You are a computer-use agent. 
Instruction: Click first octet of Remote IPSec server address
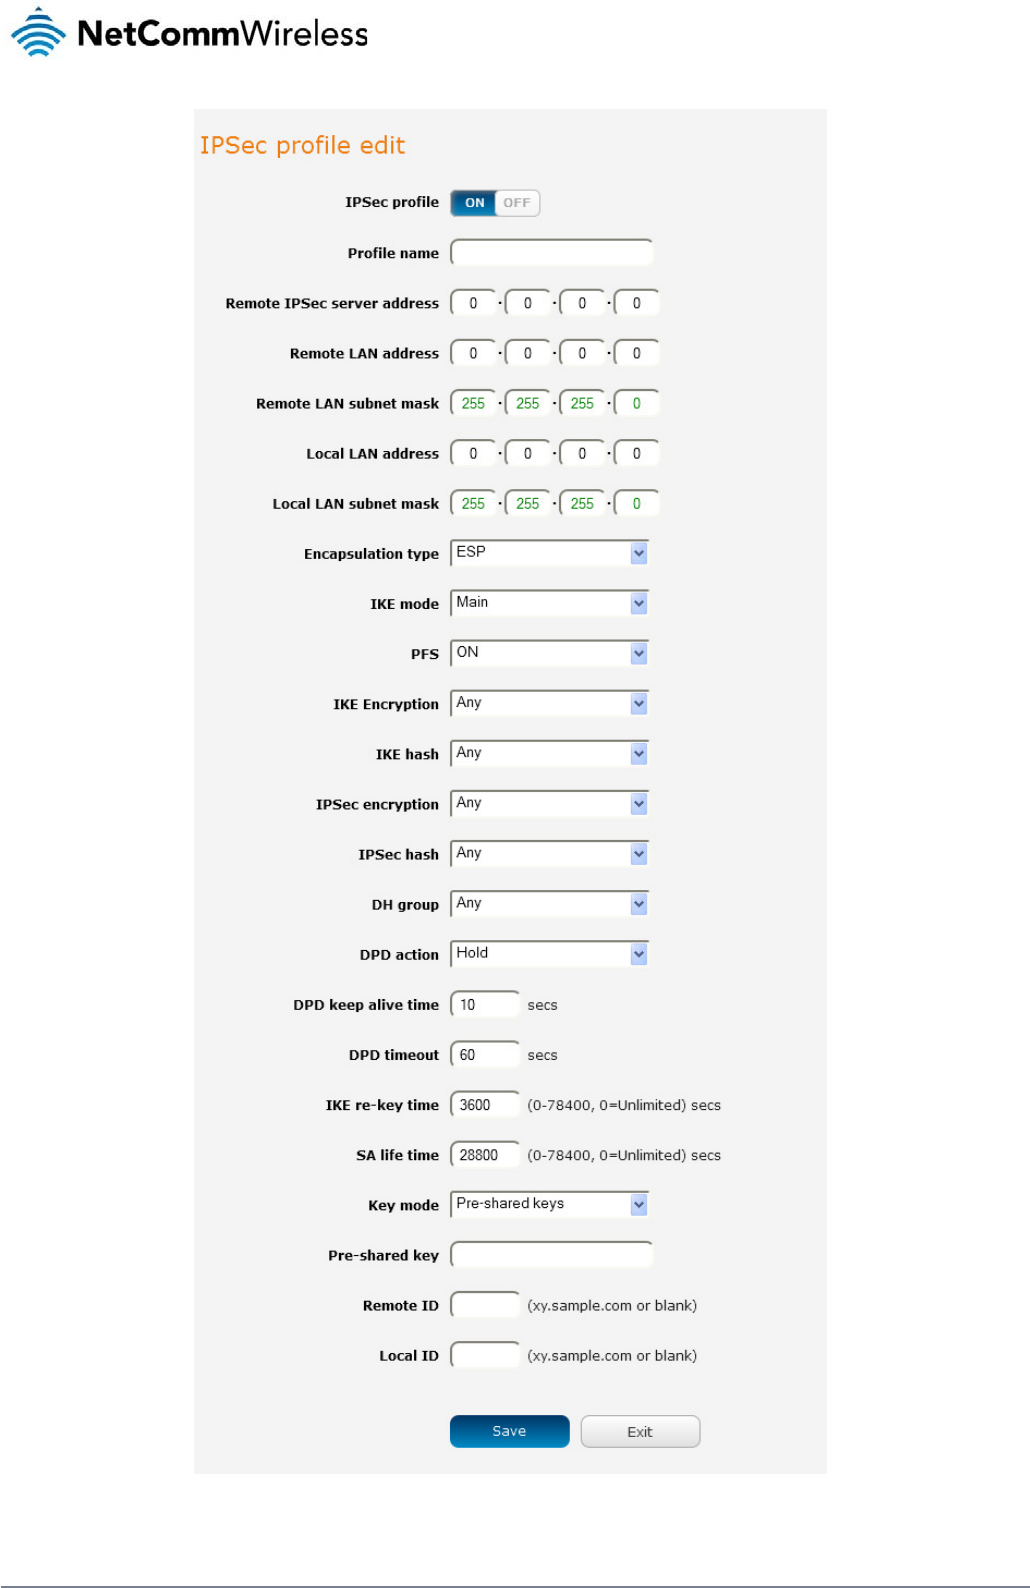coord(473,303)
